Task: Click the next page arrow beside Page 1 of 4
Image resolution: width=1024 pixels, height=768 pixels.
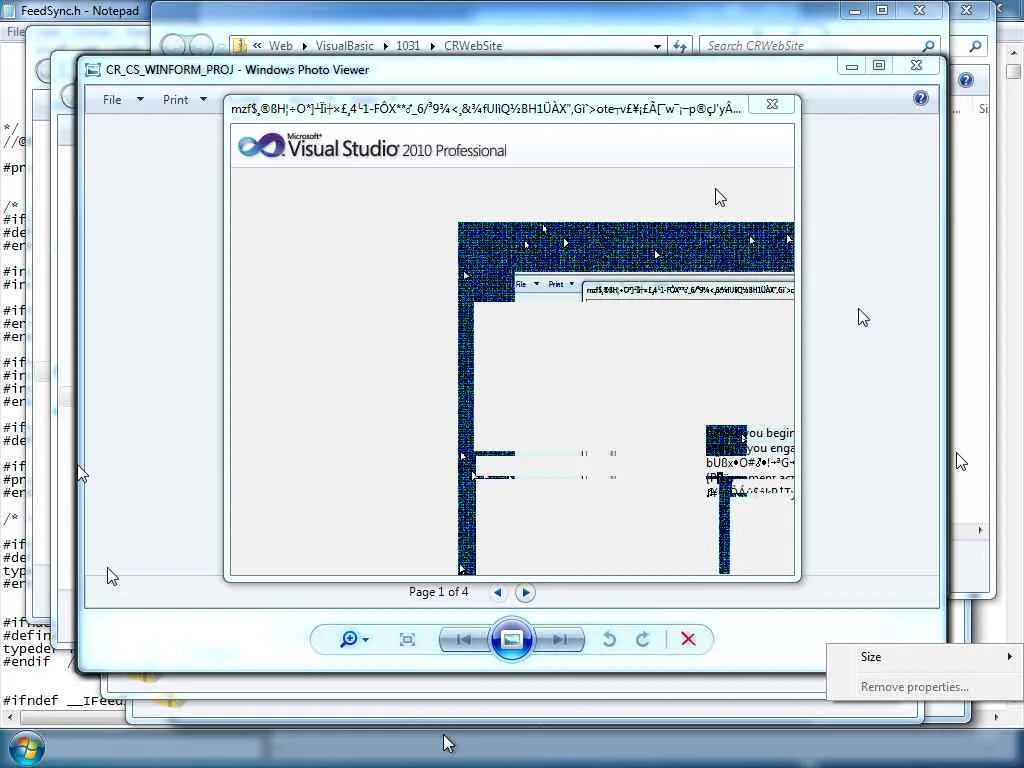Action: coord(525,592)
